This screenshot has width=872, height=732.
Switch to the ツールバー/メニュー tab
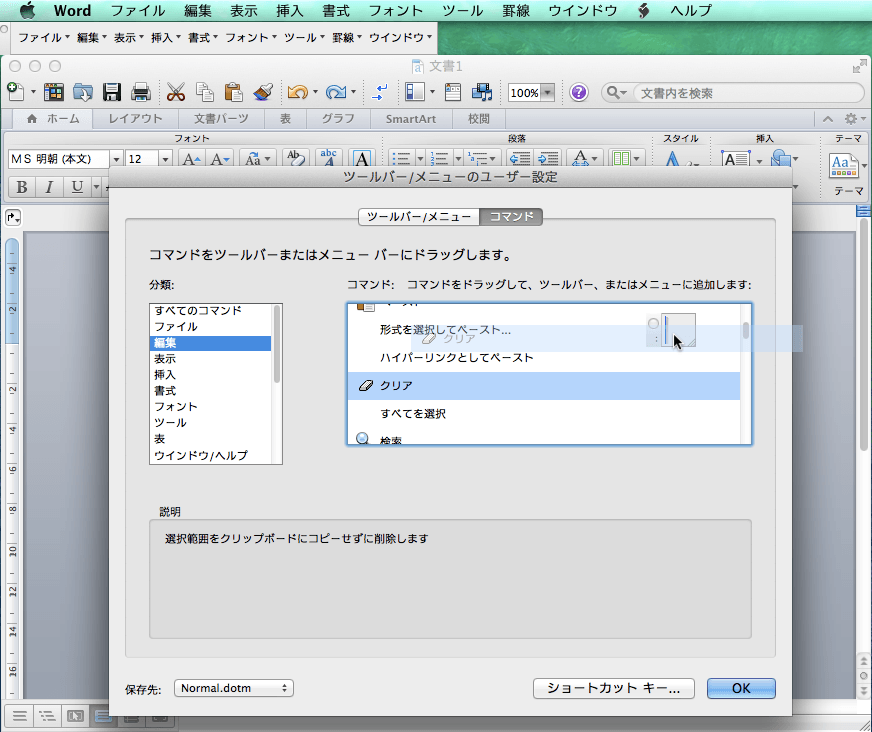click(419, 216)
